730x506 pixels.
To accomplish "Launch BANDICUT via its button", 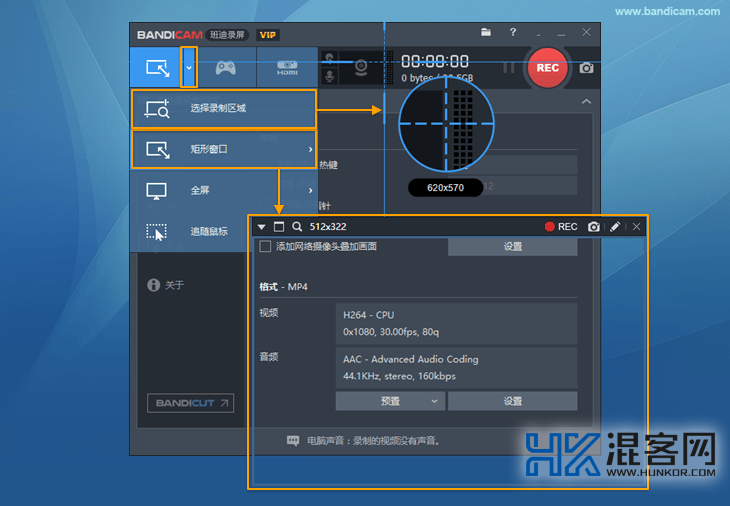I will (x=190, y=403).
